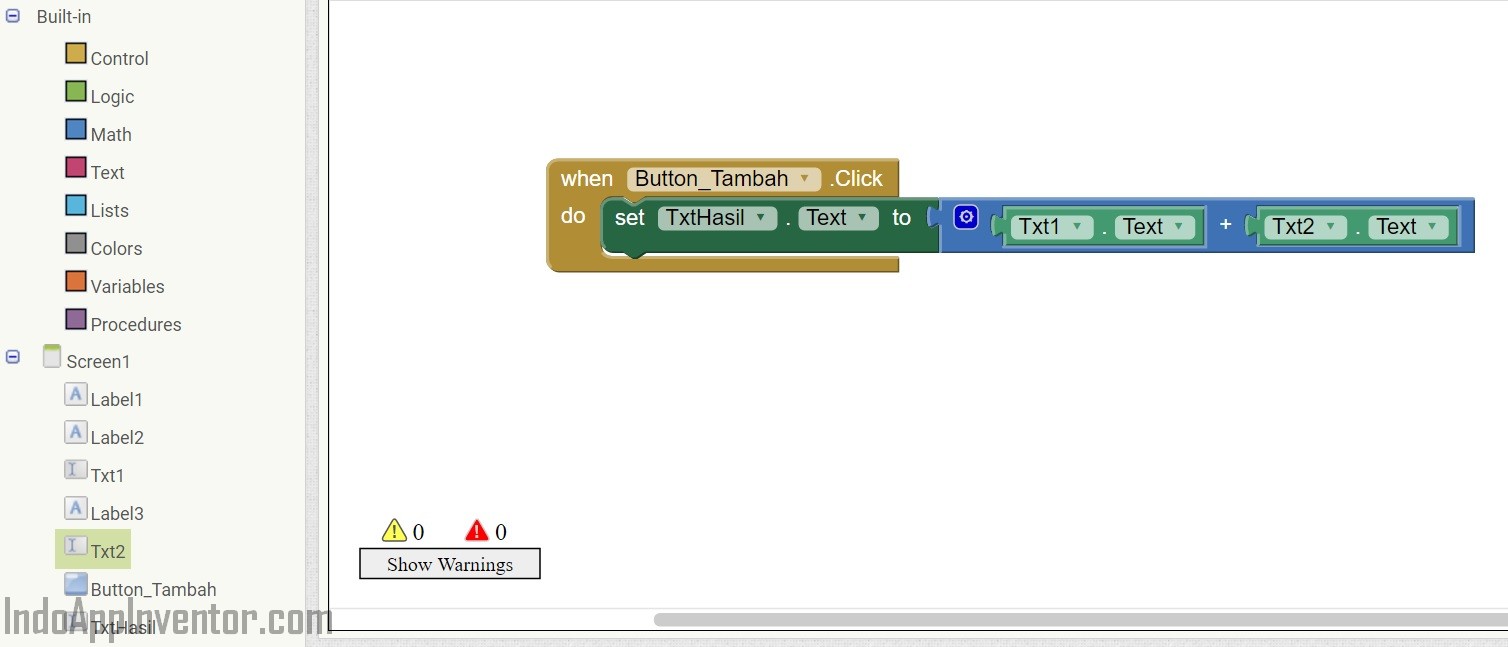Viewport: 1508px width, 647px height.
Task: Click the warnings count triangle icon
Action: point(395,530)
